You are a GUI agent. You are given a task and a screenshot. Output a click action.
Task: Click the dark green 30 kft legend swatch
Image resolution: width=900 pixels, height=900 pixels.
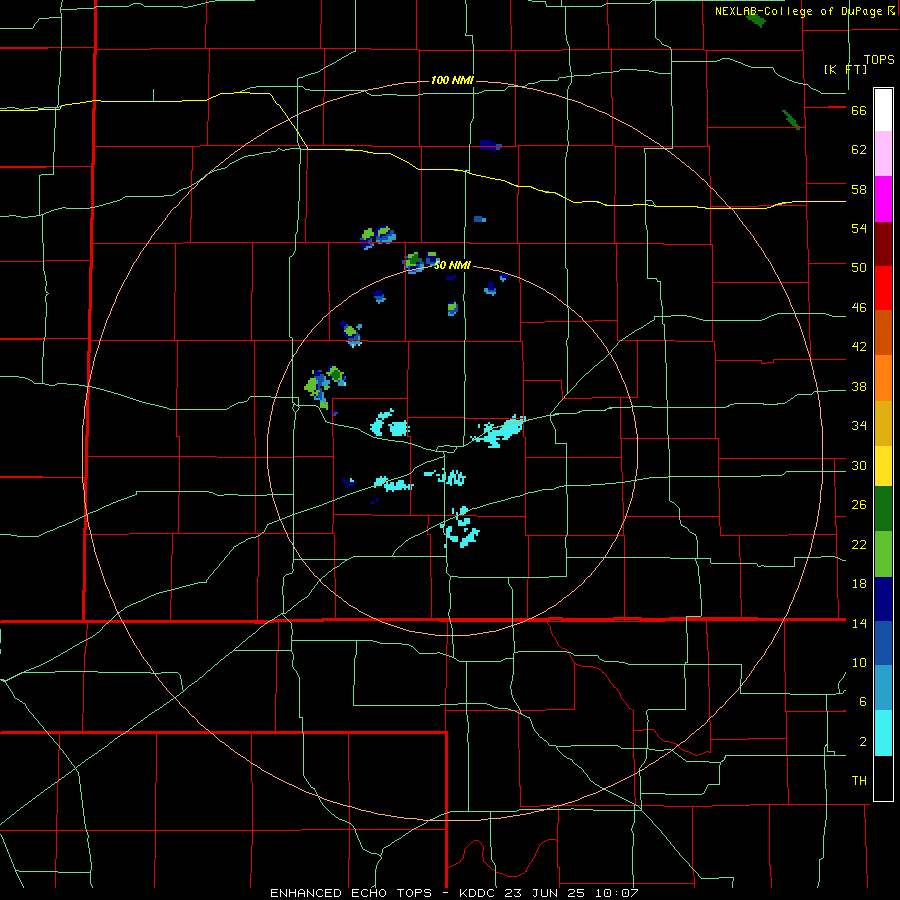tap(883, 509)
